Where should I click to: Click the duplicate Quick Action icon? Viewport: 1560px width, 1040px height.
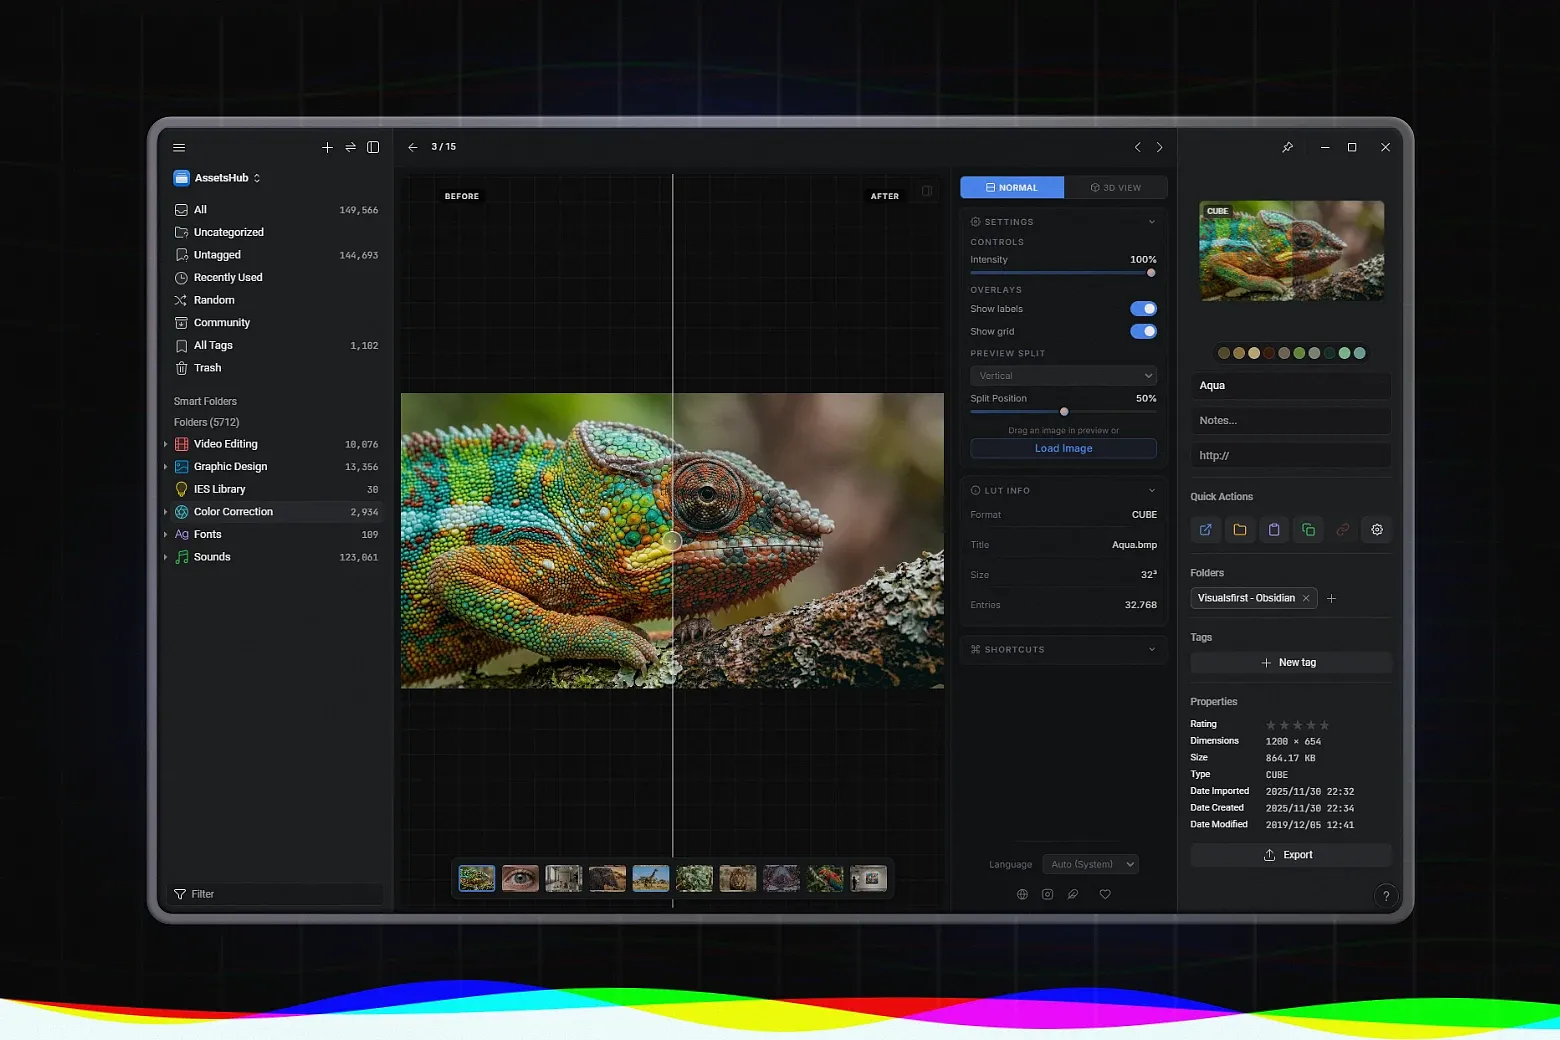click(x=1308, y=529)
